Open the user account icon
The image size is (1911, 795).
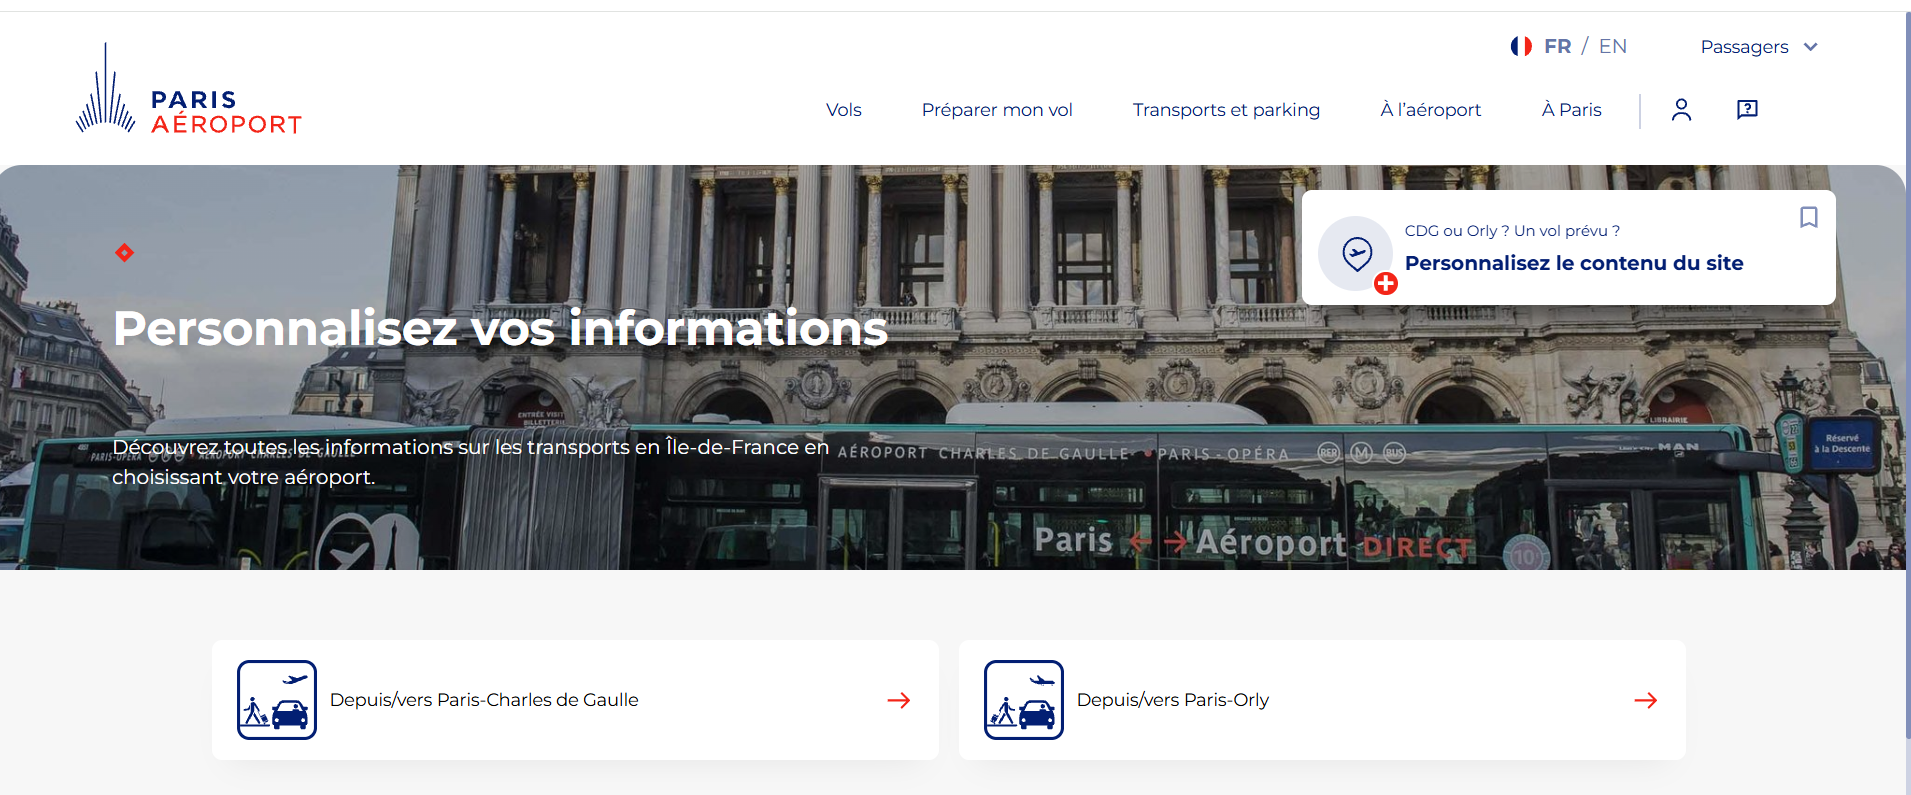(x=1681, y=110)
